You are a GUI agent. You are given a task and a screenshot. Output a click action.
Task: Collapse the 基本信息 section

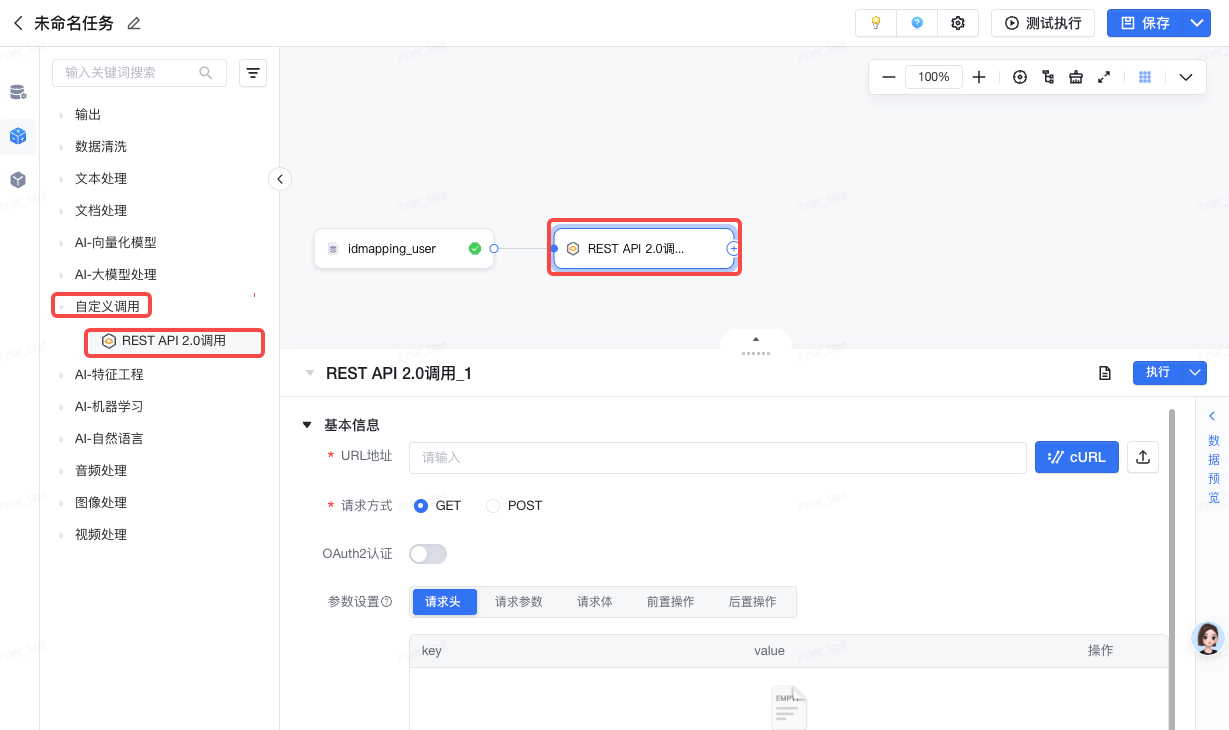[x=307, y=425]
